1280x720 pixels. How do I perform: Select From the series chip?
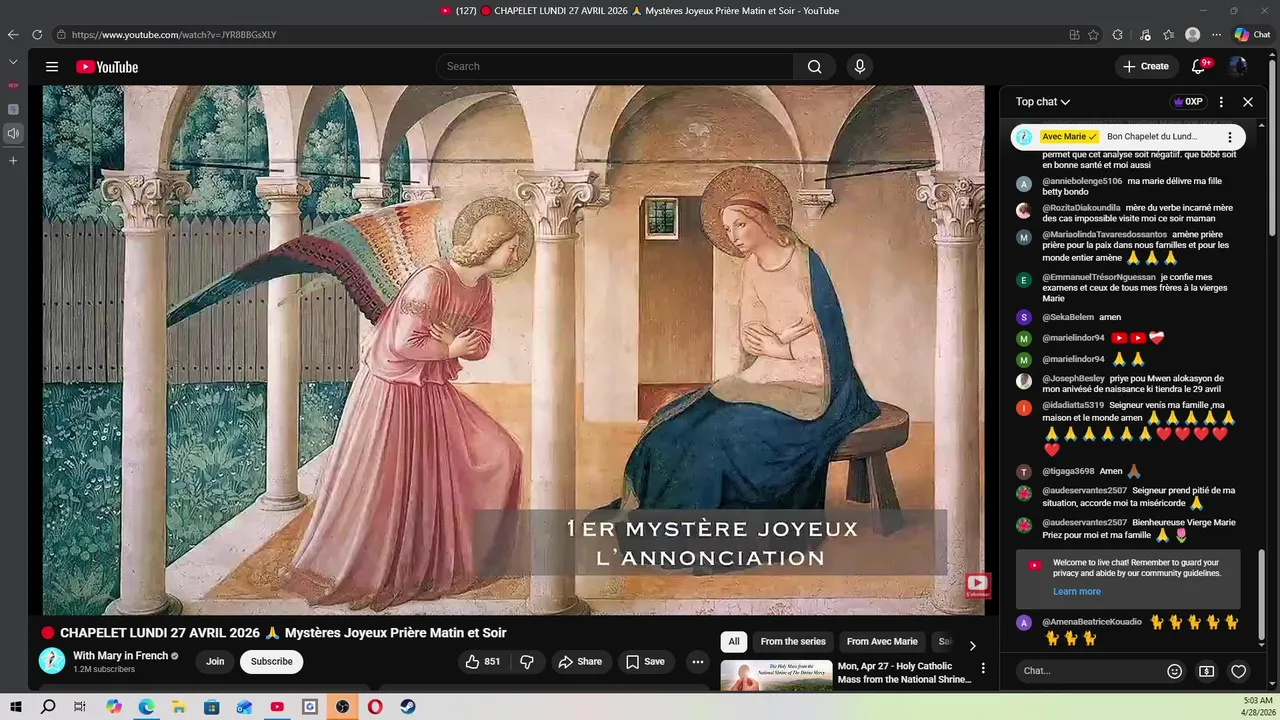tap(793, 642)
